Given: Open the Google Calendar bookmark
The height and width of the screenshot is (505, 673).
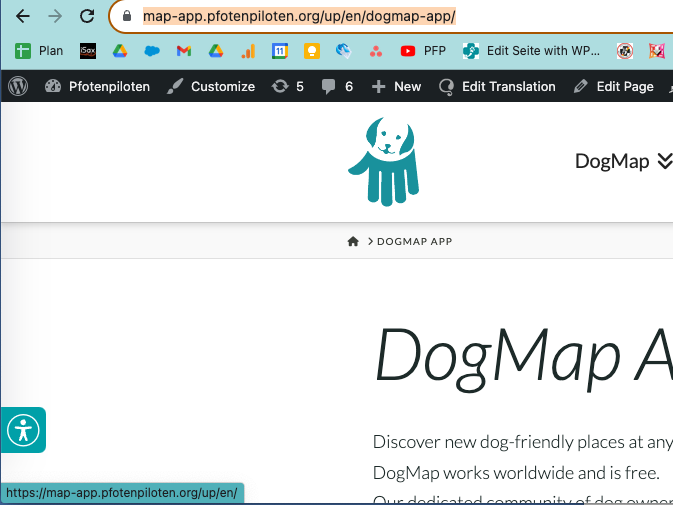Looking at the screenshot, I should 280,51.
